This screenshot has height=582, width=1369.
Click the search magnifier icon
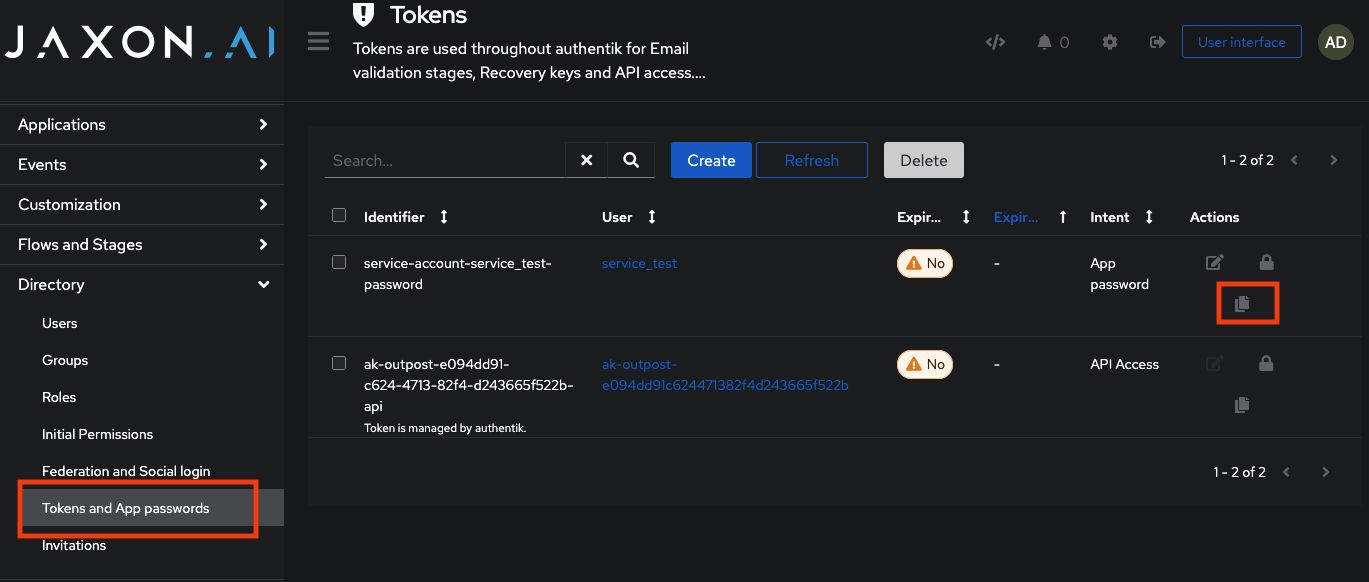tap(631, 159)
